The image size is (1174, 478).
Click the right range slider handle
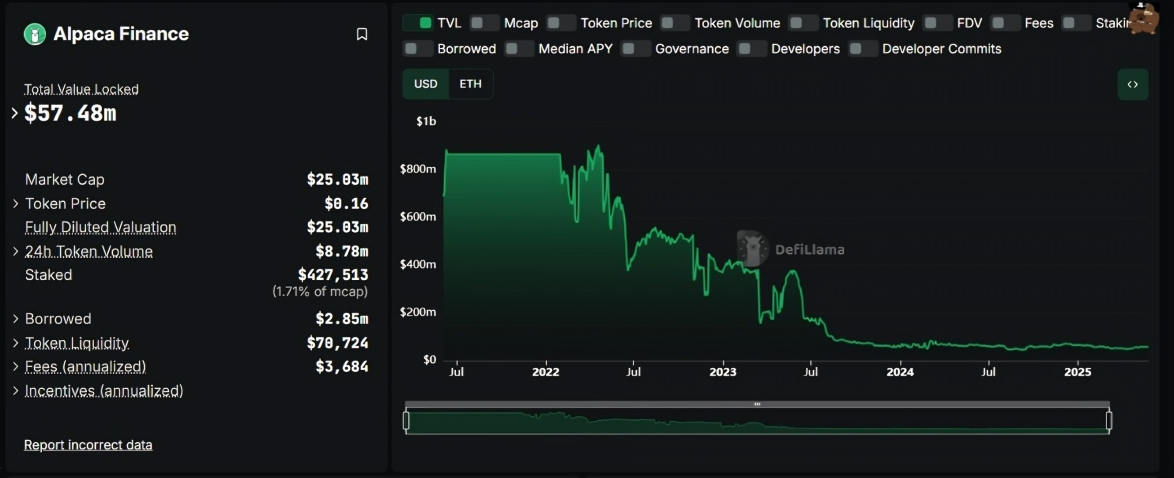click(1109, 421)
